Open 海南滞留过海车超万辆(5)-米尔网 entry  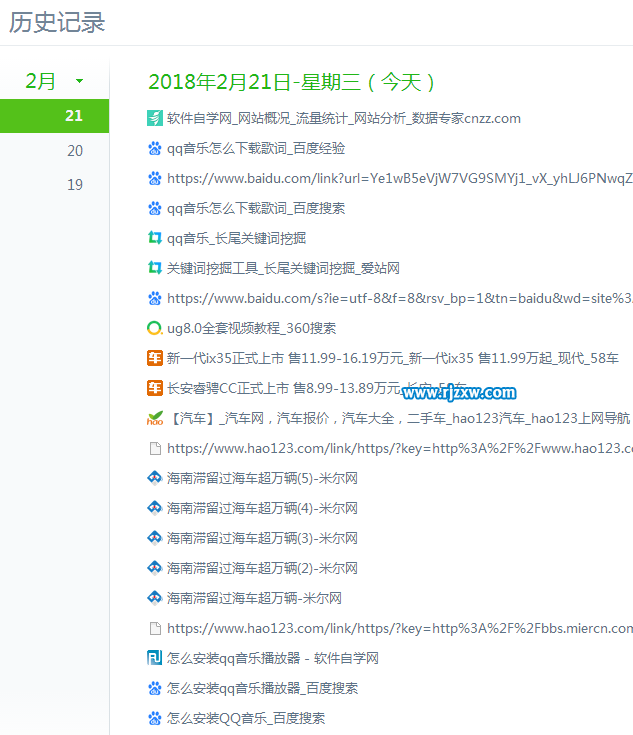pos(262,478)
